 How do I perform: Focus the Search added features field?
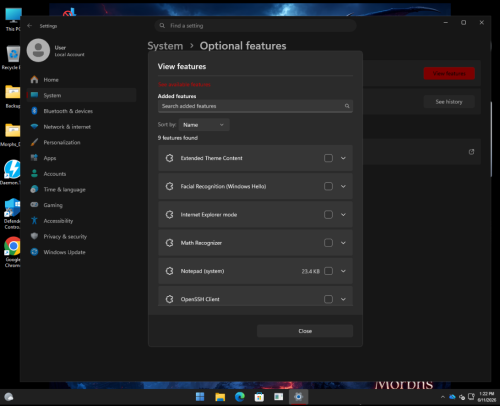[255, 106]
